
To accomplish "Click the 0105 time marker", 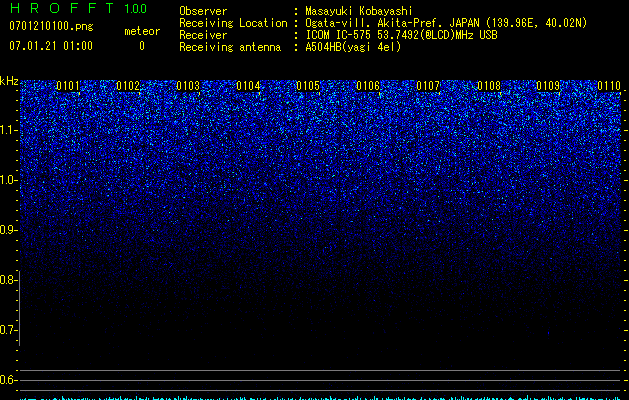I will (308, 86).
